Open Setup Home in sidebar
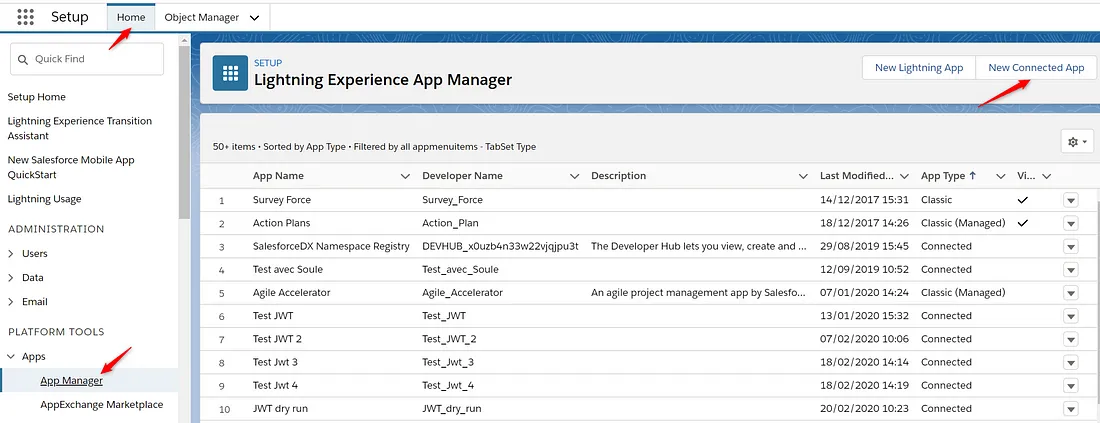This screenshot has height=423, width=1100. (x=36, y=97)
